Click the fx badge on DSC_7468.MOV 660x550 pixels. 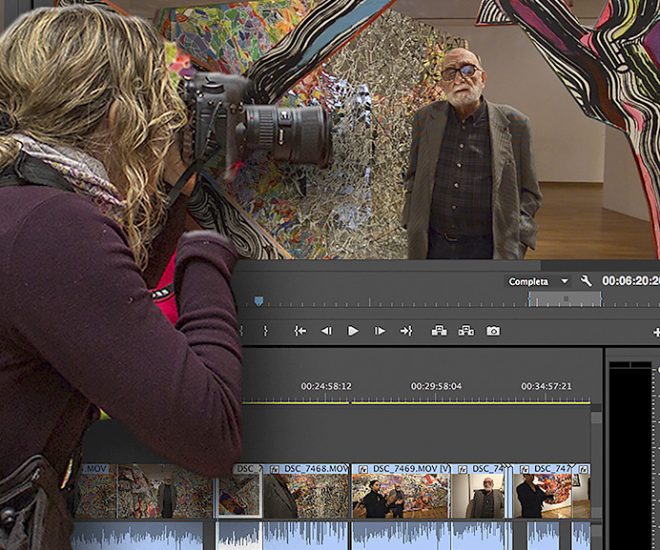(x=275, y=469)
